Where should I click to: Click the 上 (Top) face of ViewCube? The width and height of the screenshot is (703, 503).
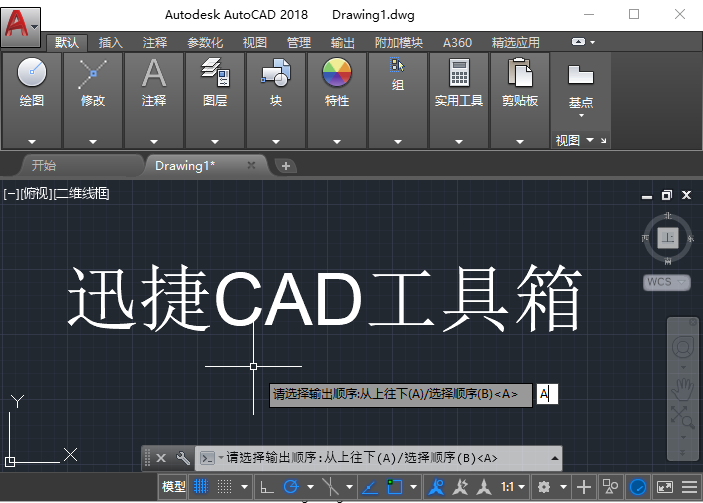tap(668, 238)
